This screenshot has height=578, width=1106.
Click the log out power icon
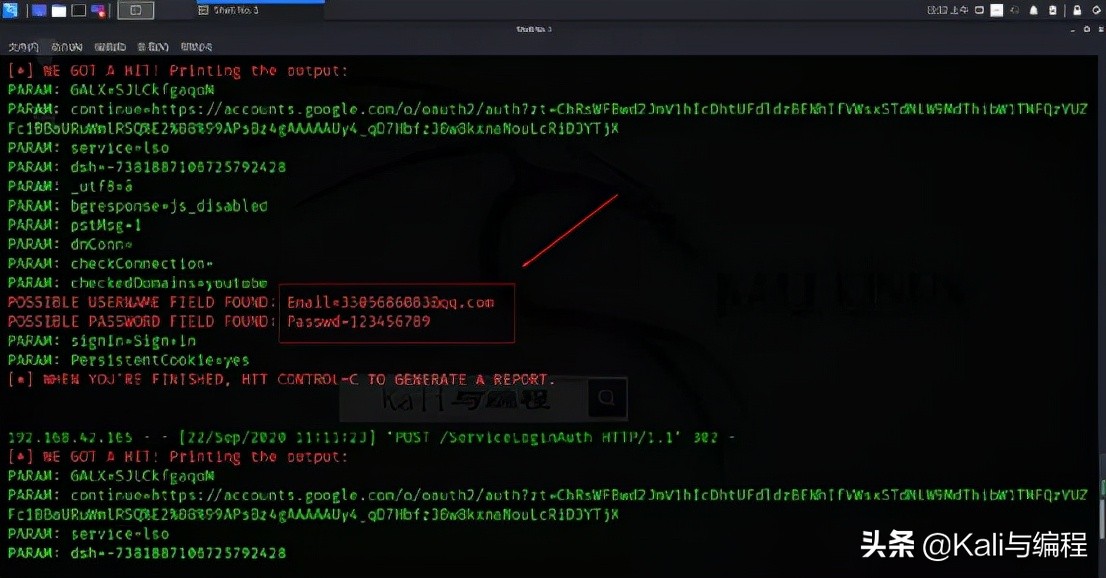1098,10
